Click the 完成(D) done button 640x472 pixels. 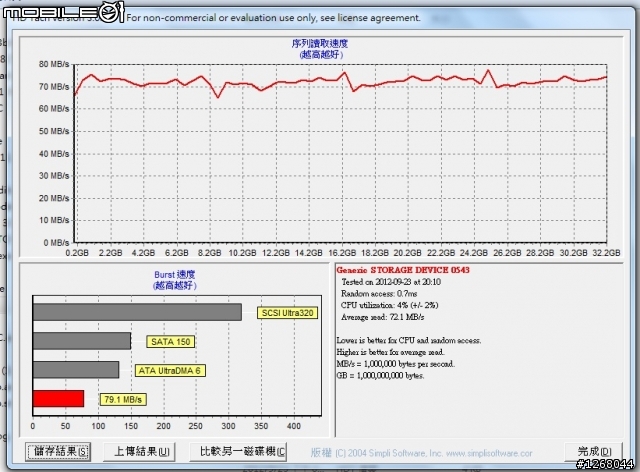coord(593,452)
